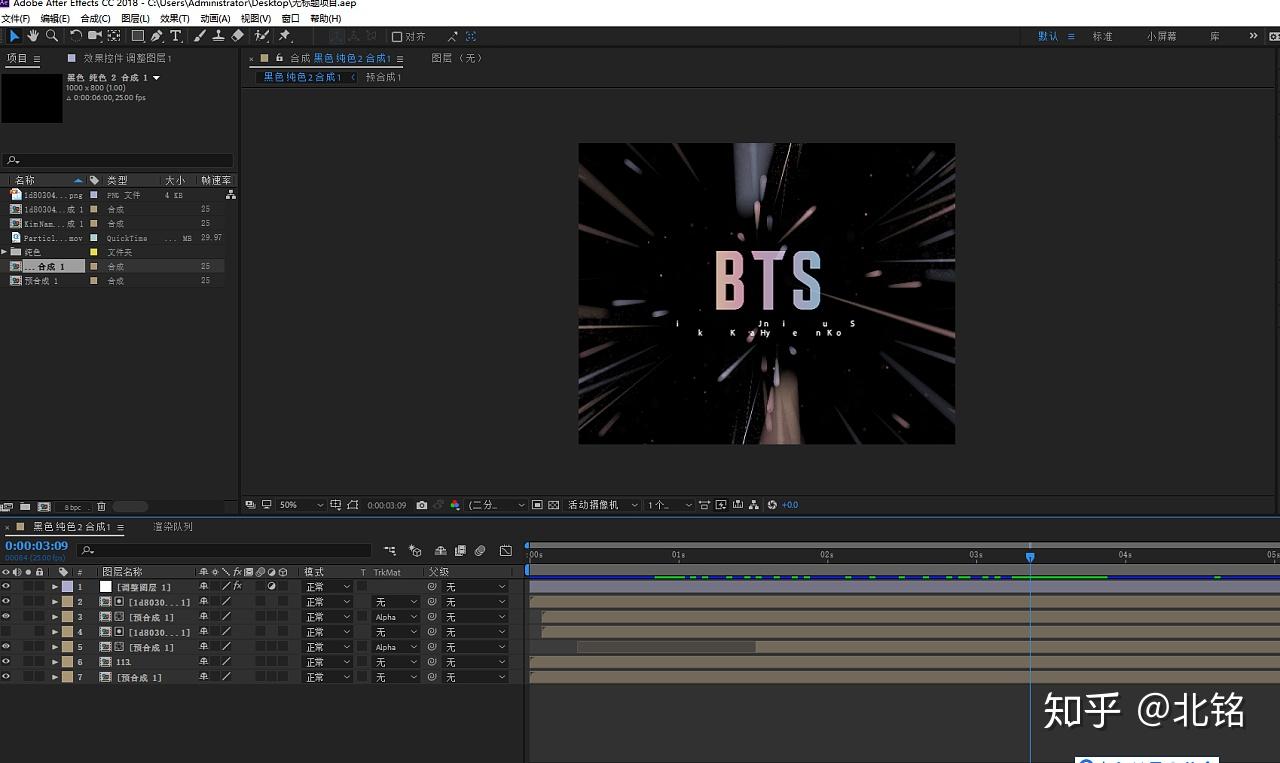Image resolution: width=1280 pixels, height=763 pixels.
Task: Select the Hand tool
Action: pyautogui.click(x=33, y=36)
